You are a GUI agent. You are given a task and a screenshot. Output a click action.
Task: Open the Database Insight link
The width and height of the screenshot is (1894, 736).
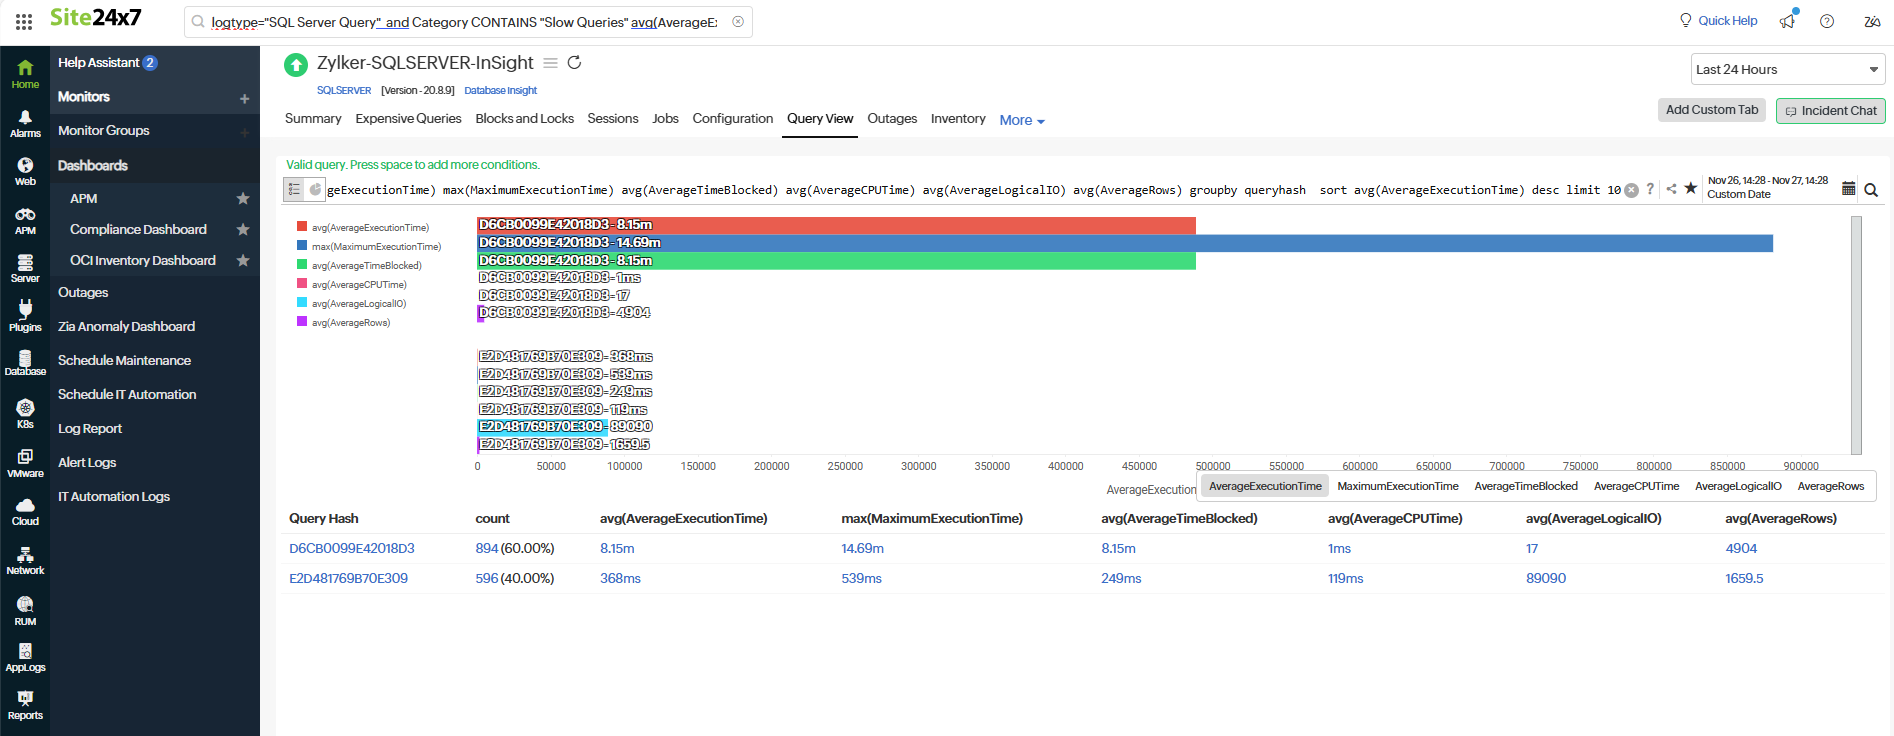tap(501, 90)
